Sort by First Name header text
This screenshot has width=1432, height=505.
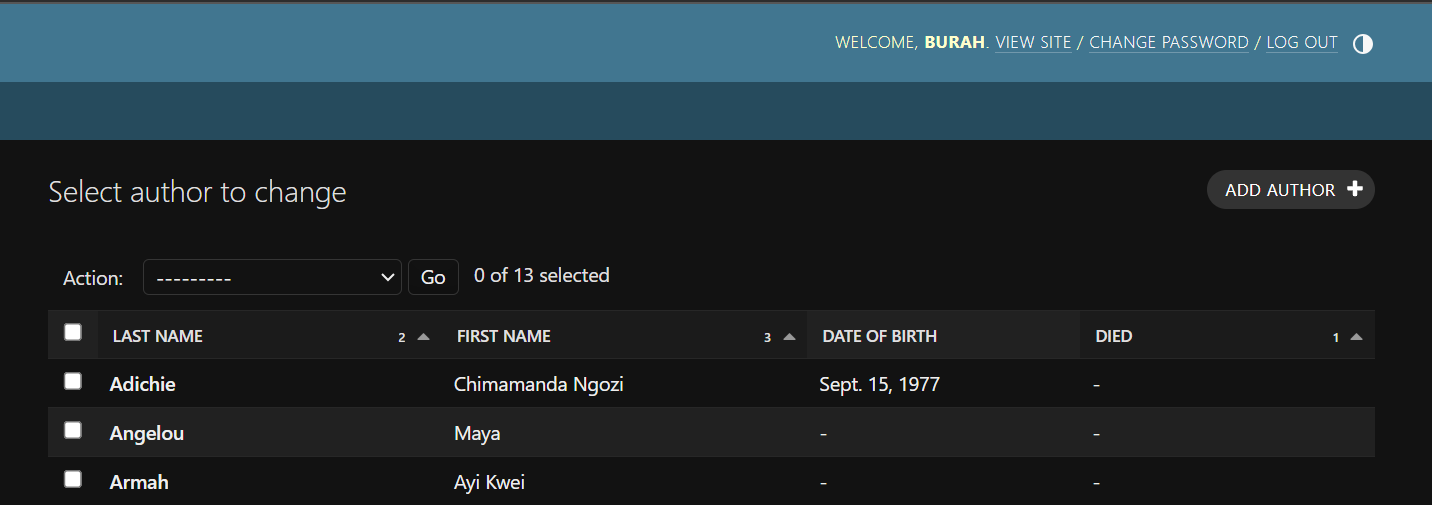click(504, 336)
